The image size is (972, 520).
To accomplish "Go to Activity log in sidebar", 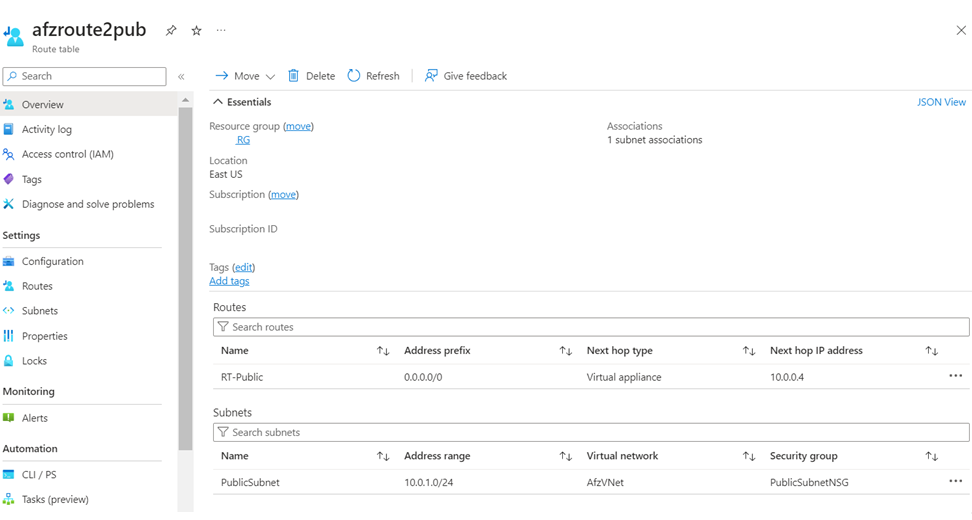I will pyautogui.click(x=46, y=129).
